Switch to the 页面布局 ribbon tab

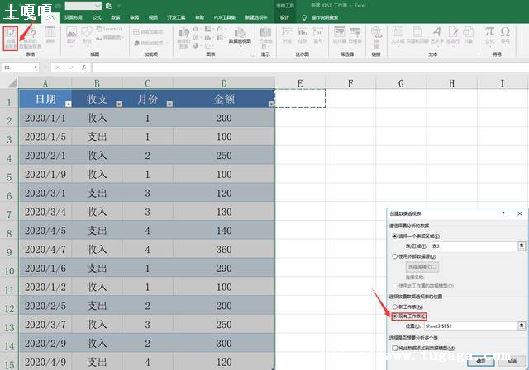(x=73, y=18)
